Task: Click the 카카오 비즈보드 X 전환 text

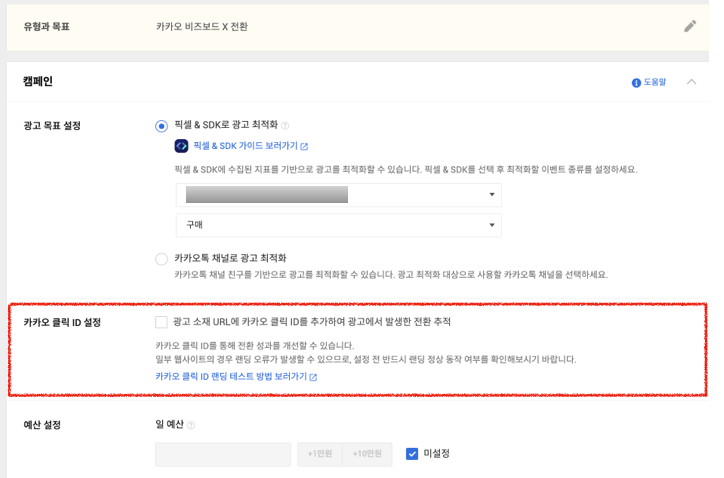Action: click(x=202, y=26)
